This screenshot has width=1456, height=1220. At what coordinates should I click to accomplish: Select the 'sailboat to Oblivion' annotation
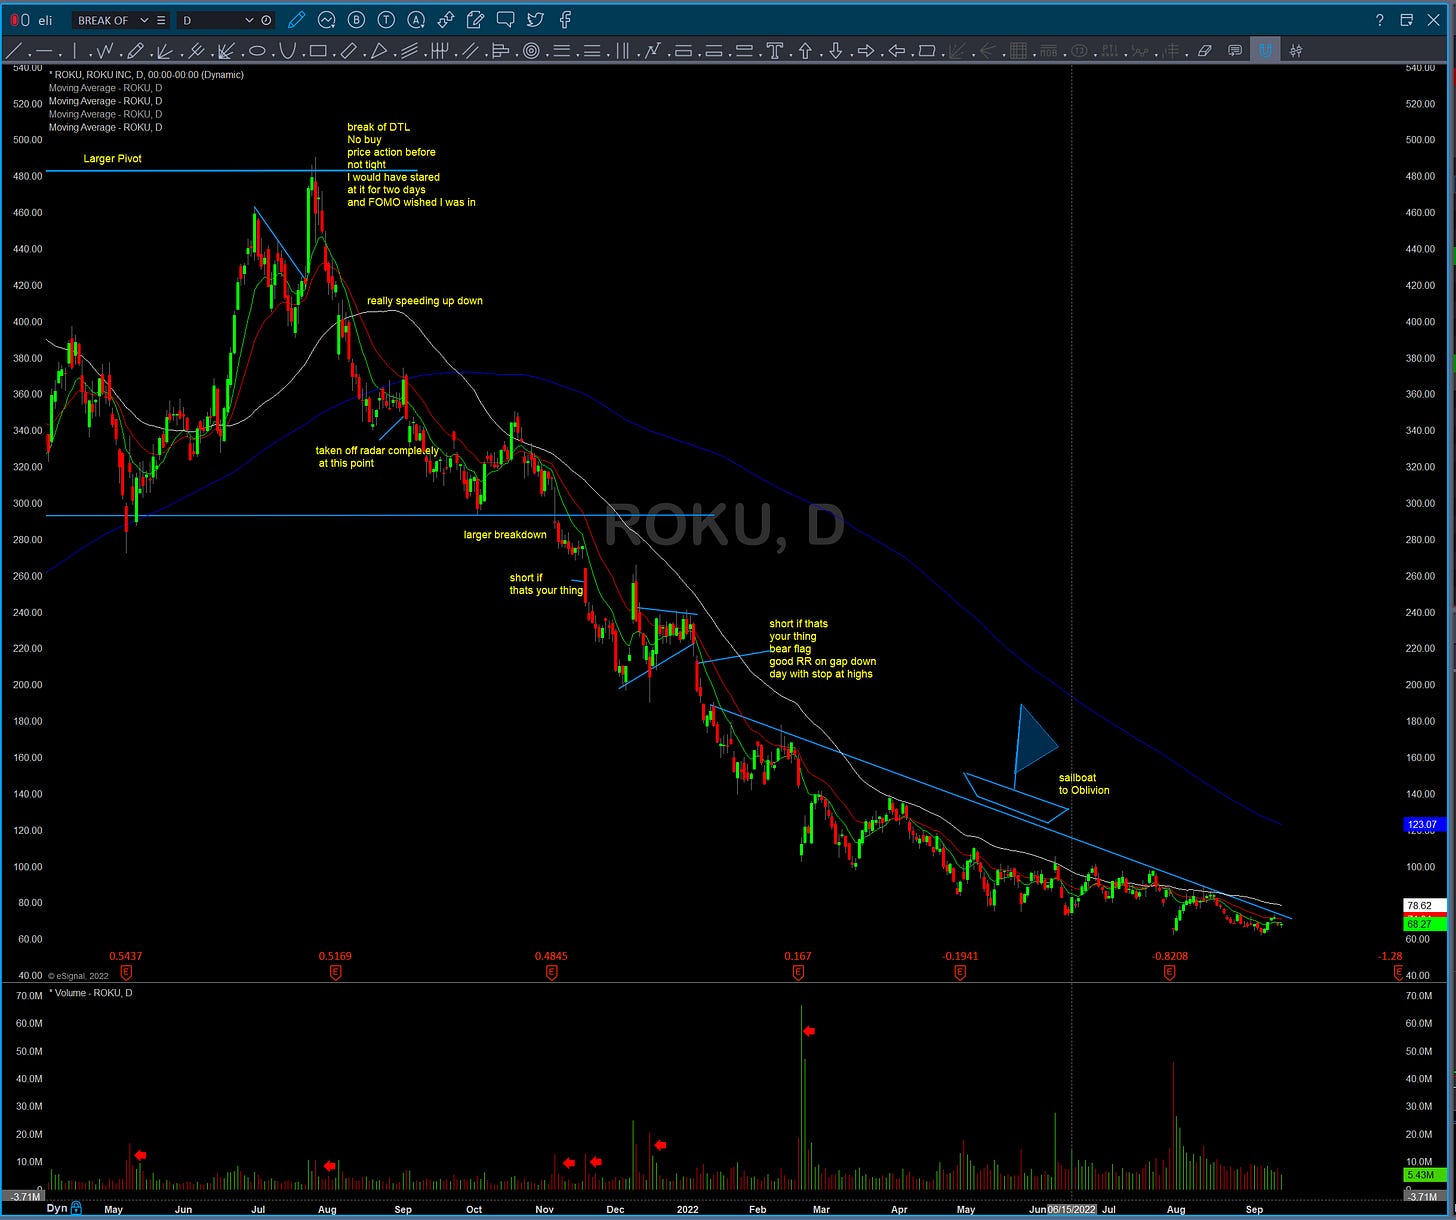click(1084, 784)
